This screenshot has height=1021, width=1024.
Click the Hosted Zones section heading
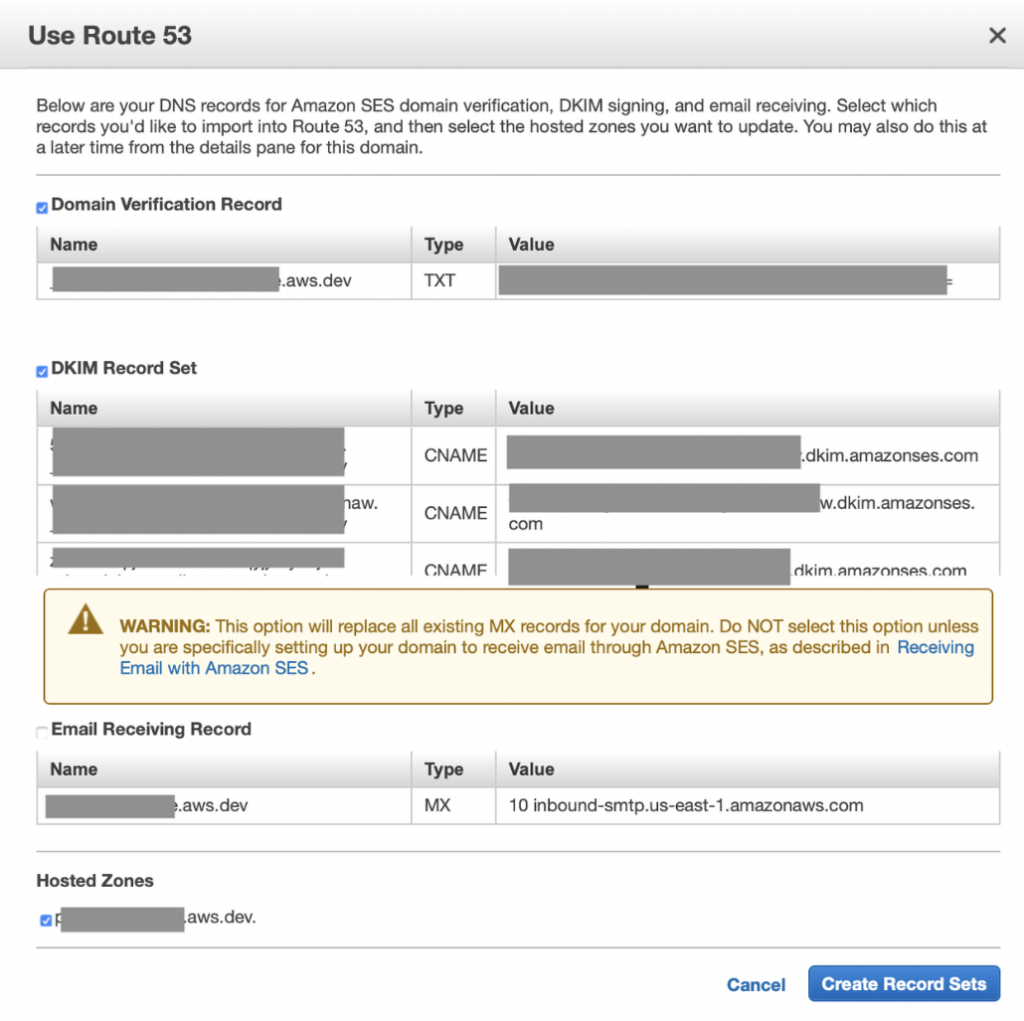coord(95,881)
